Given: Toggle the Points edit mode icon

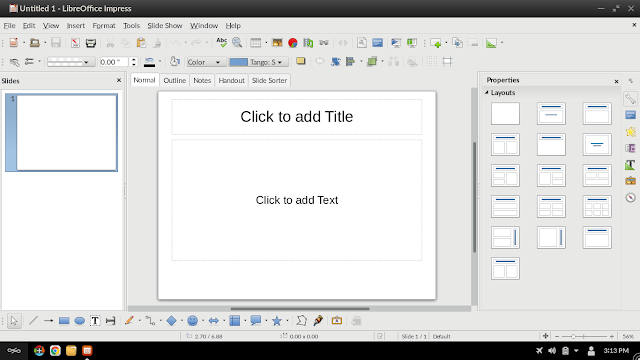Looking at the screenshot, I should pyautogui.click(x=301, y=321).
